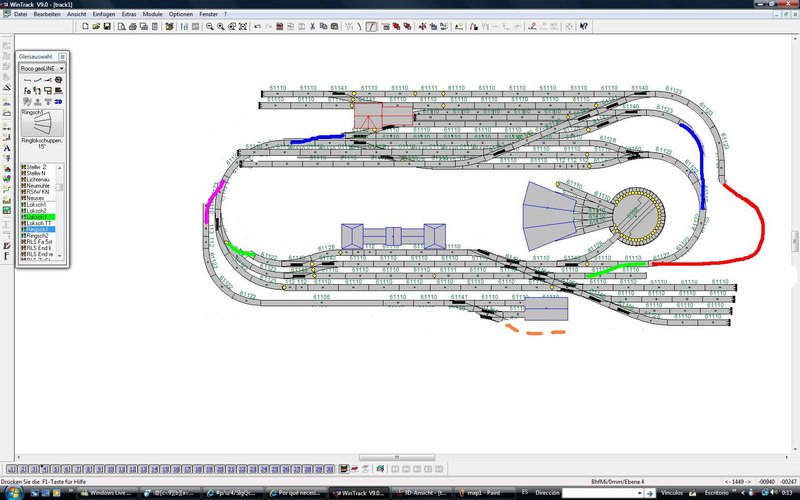Paste clipboard contents from toolbar
Image resolution: width=800 pixels, height=500 pixels.
click(335, 27)
